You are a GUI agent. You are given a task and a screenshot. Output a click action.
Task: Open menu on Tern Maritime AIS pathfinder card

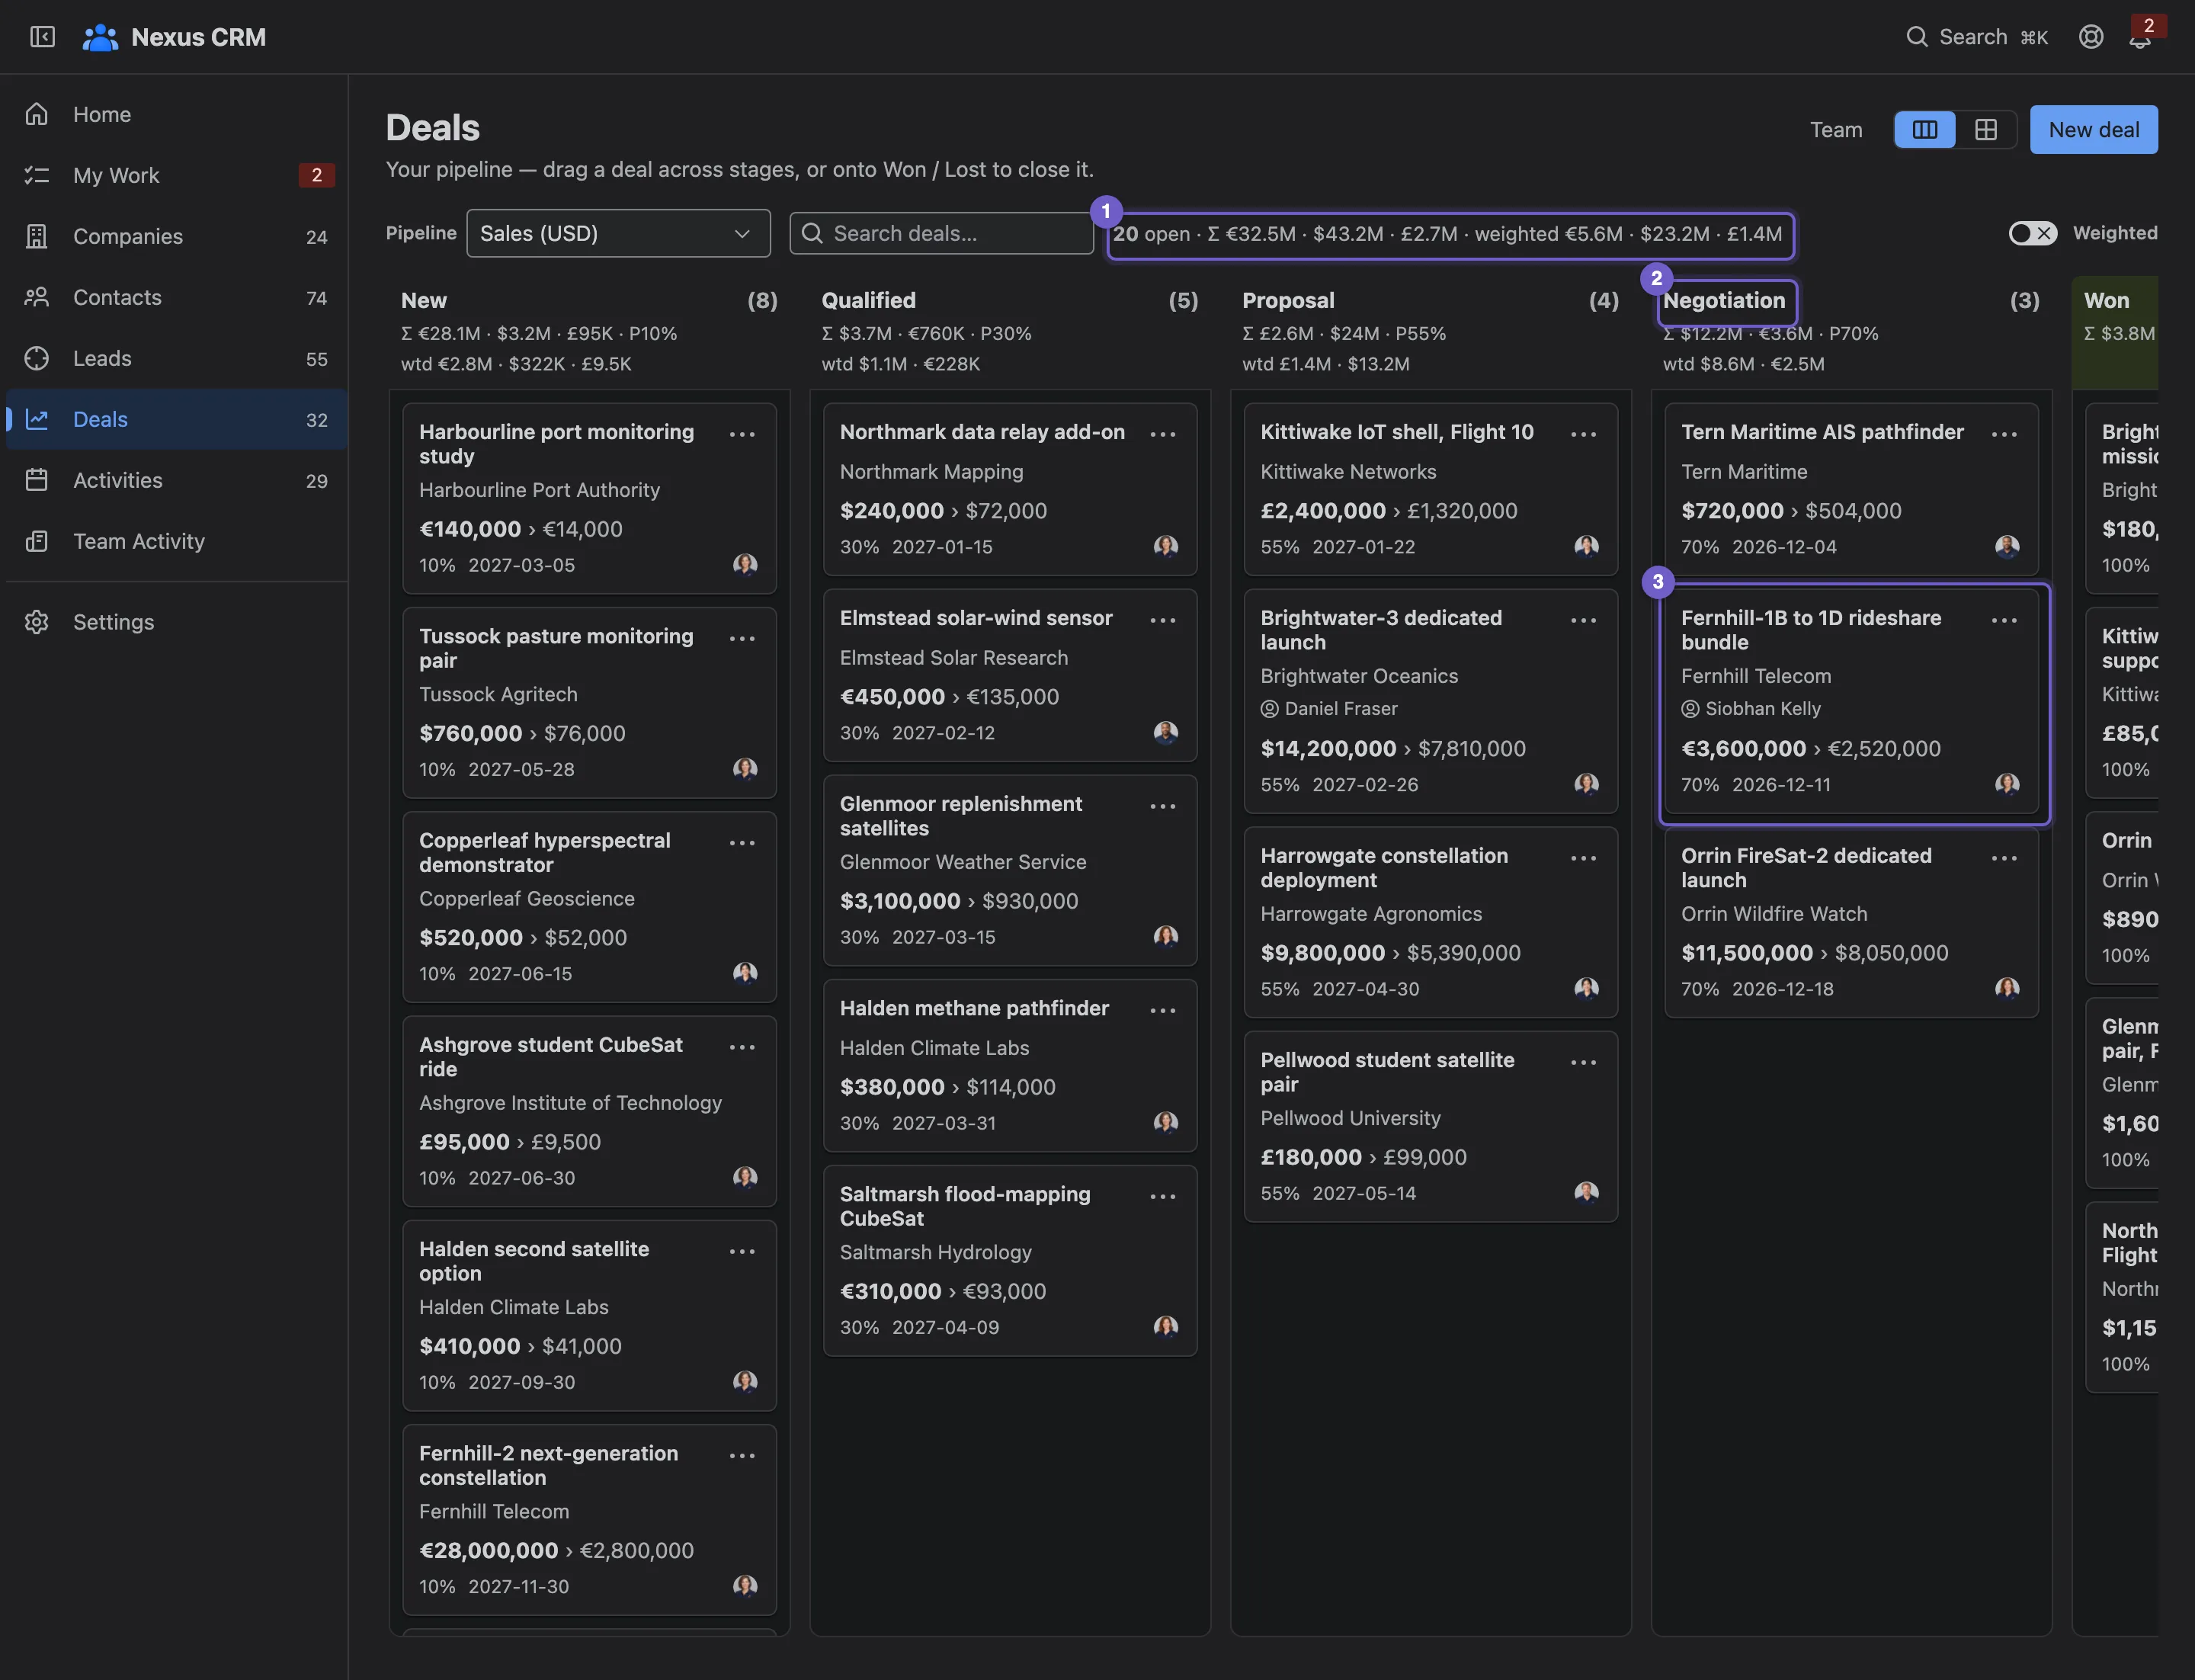(x=2004, y=434)
